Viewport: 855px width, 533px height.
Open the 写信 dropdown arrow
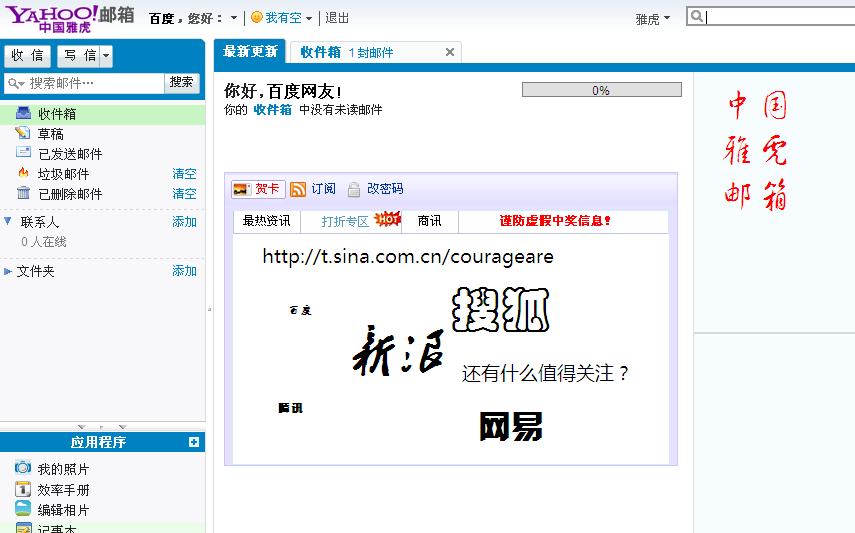coord(107,56)
